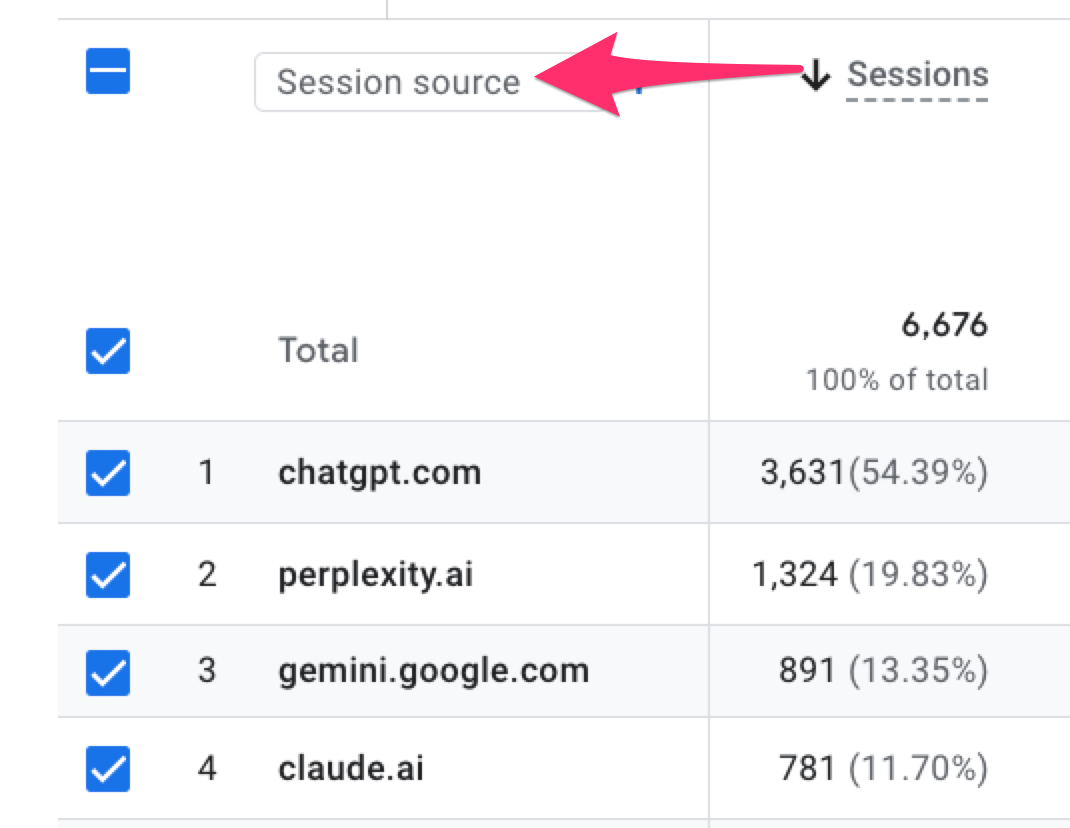Click the perplexity.ai source name
This screenshot has height=828, width=1070.
click(375, 575)
